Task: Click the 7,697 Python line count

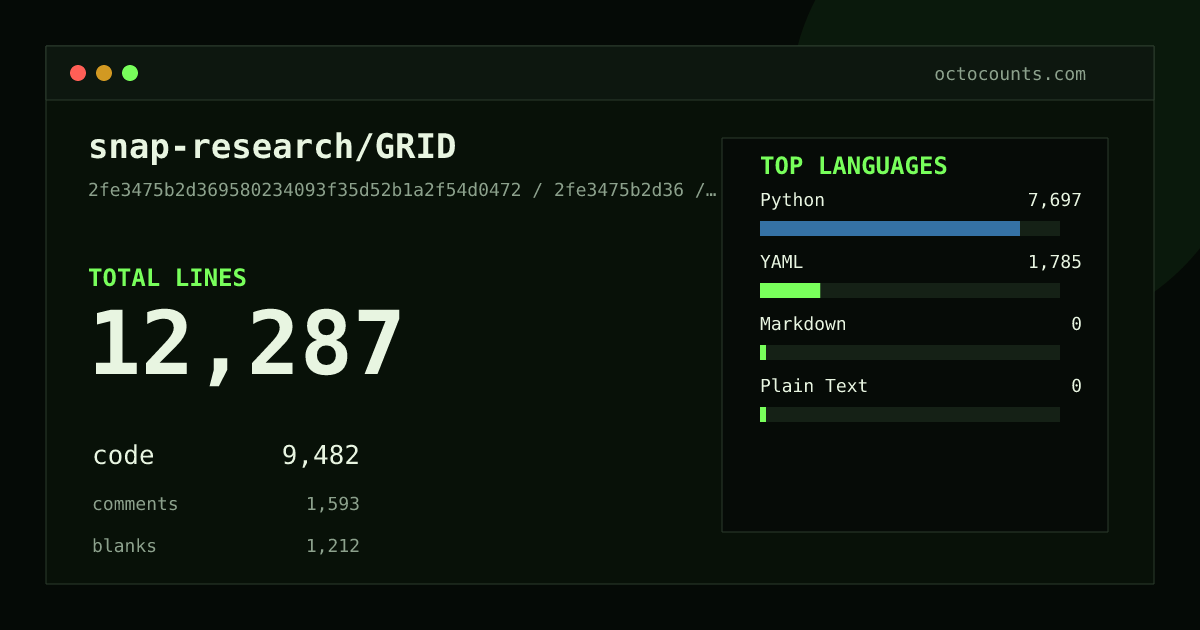Action: [1055, 200]
